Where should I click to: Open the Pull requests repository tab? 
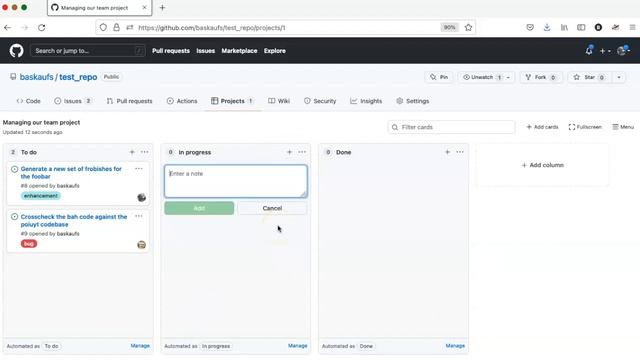click(129, 101)
